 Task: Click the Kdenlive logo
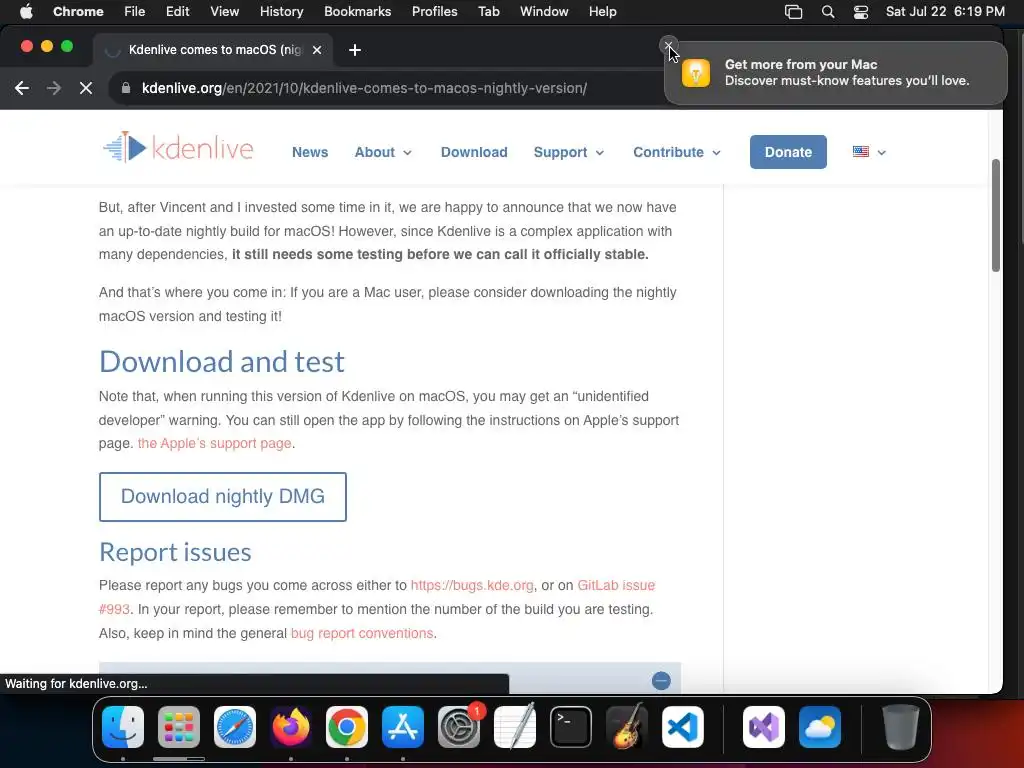[x=178, y=148]
